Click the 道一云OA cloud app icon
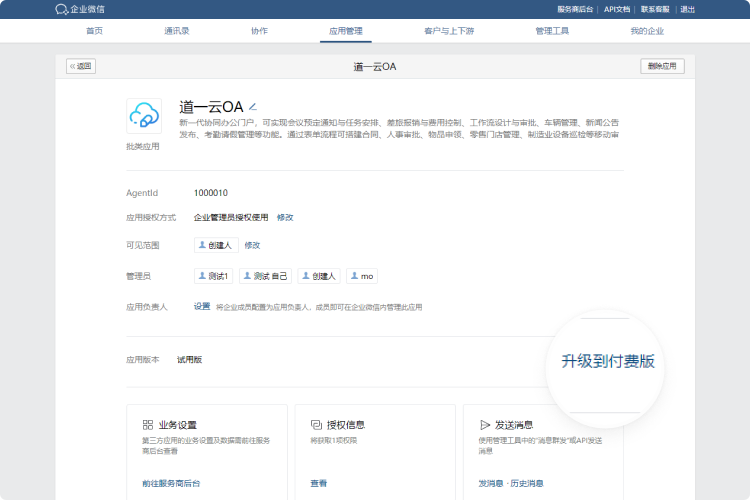The width and height of the screenshot is (750, 500). point(144,115)
